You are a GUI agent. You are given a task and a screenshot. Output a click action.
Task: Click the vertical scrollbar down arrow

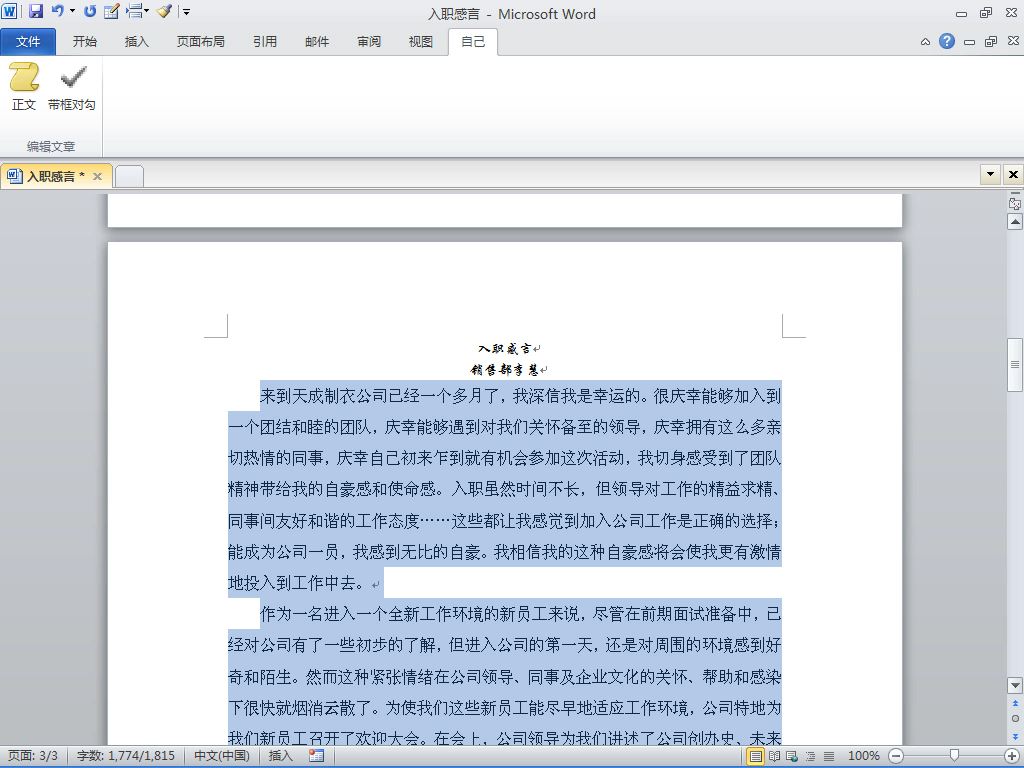tap(1015, 686)
